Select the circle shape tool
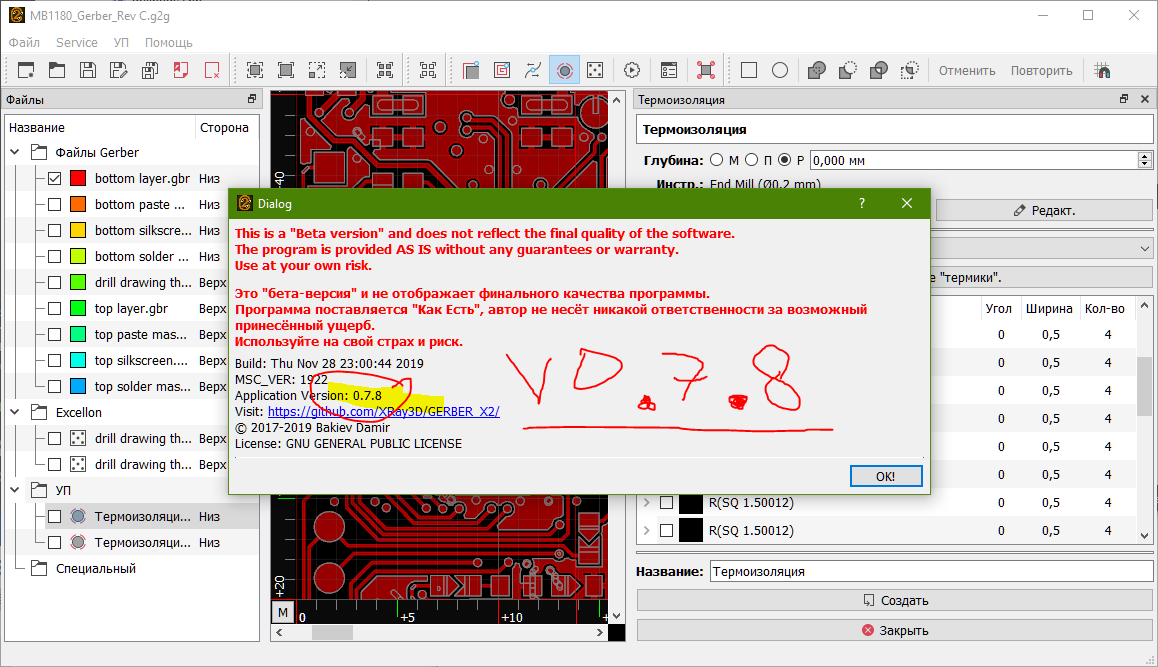Screen dimensions: 1158x667 click(x=780, y=70)
